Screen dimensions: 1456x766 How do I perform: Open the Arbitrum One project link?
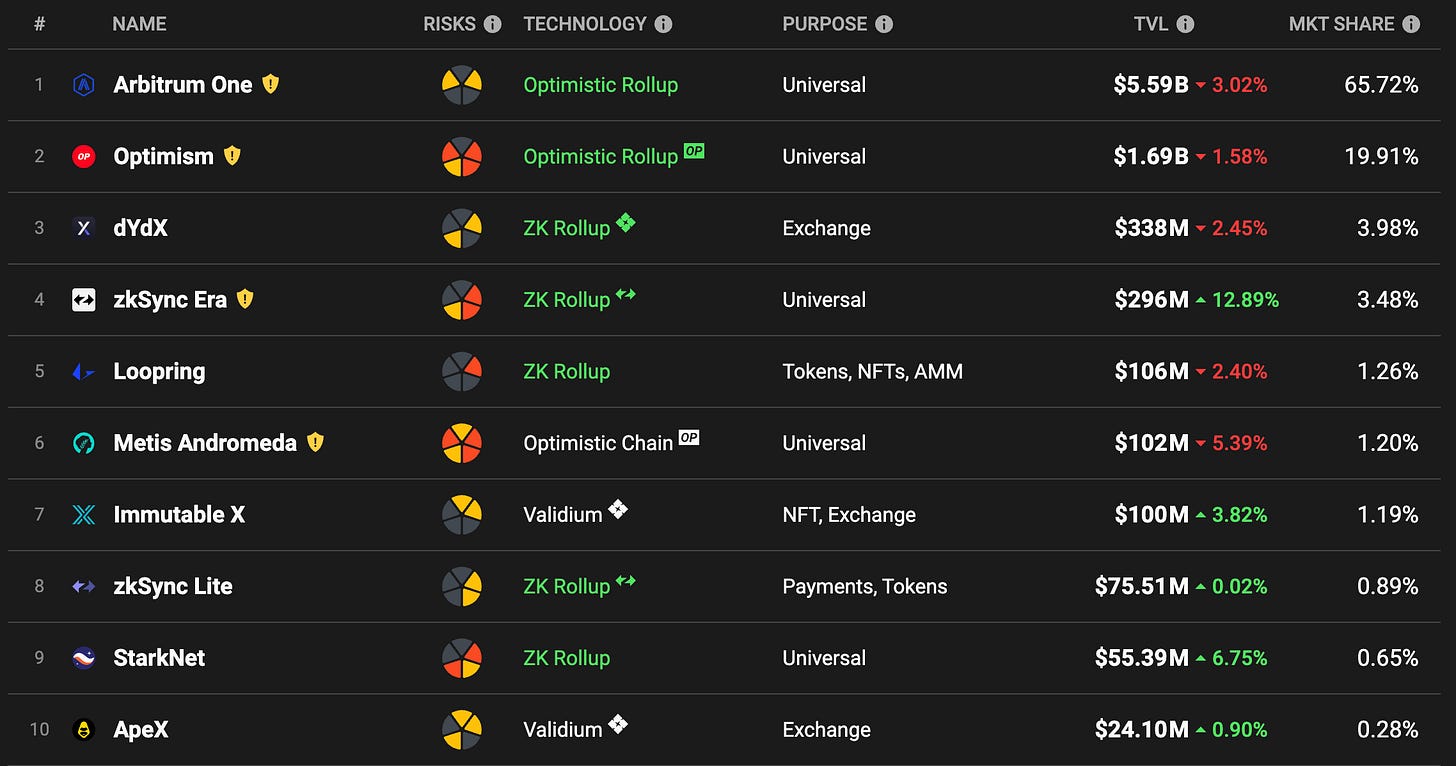pyautogui.click(x=183, y=85)
